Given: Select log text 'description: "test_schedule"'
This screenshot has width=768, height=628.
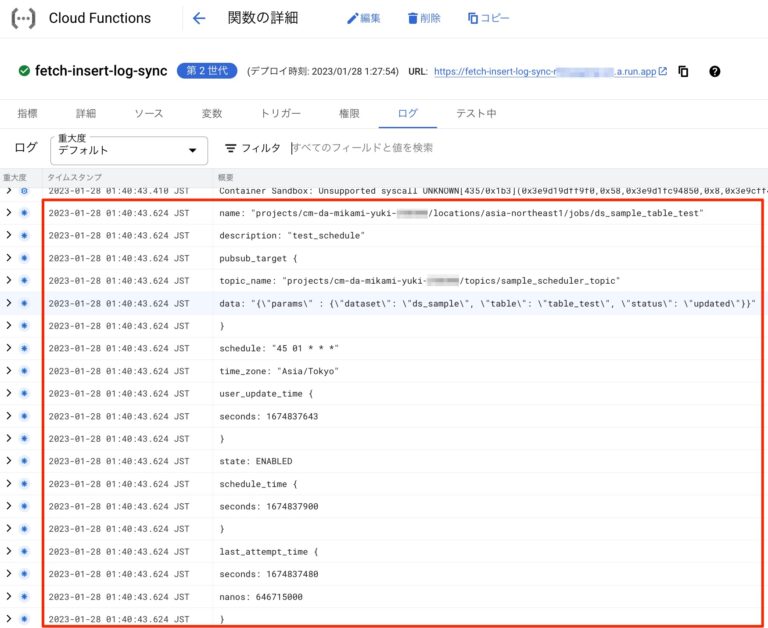Looking at the screenshot, I should pos(292,235).
